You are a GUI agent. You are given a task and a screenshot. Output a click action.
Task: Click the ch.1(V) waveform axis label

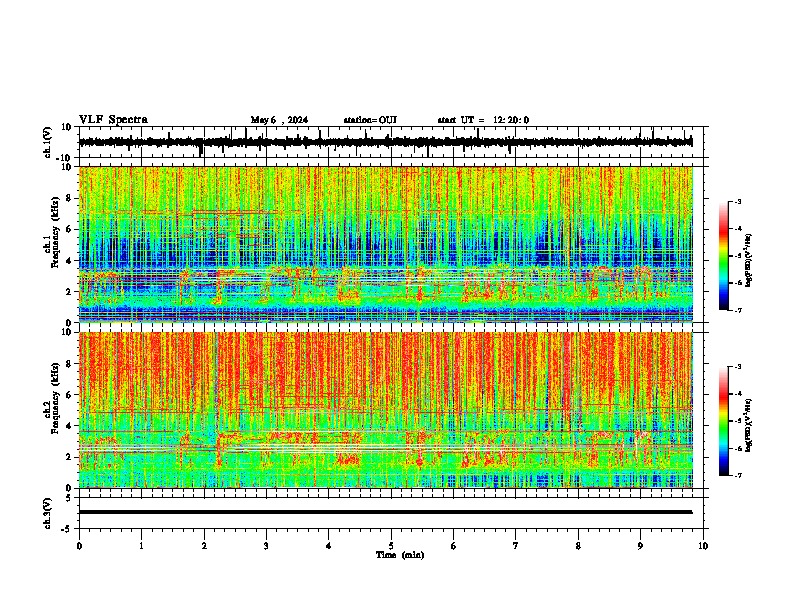[48, 142]
